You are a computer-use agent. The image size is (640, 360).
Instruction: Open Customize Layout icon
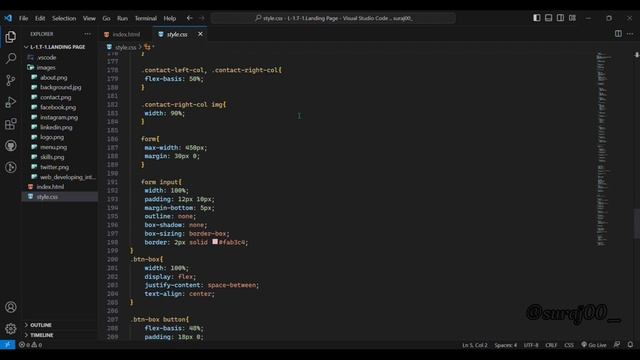tap(572, 18)
